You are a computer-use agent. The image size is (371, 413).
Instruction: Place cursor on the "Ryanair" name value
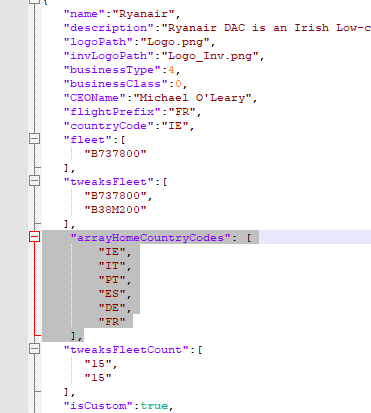144,14
